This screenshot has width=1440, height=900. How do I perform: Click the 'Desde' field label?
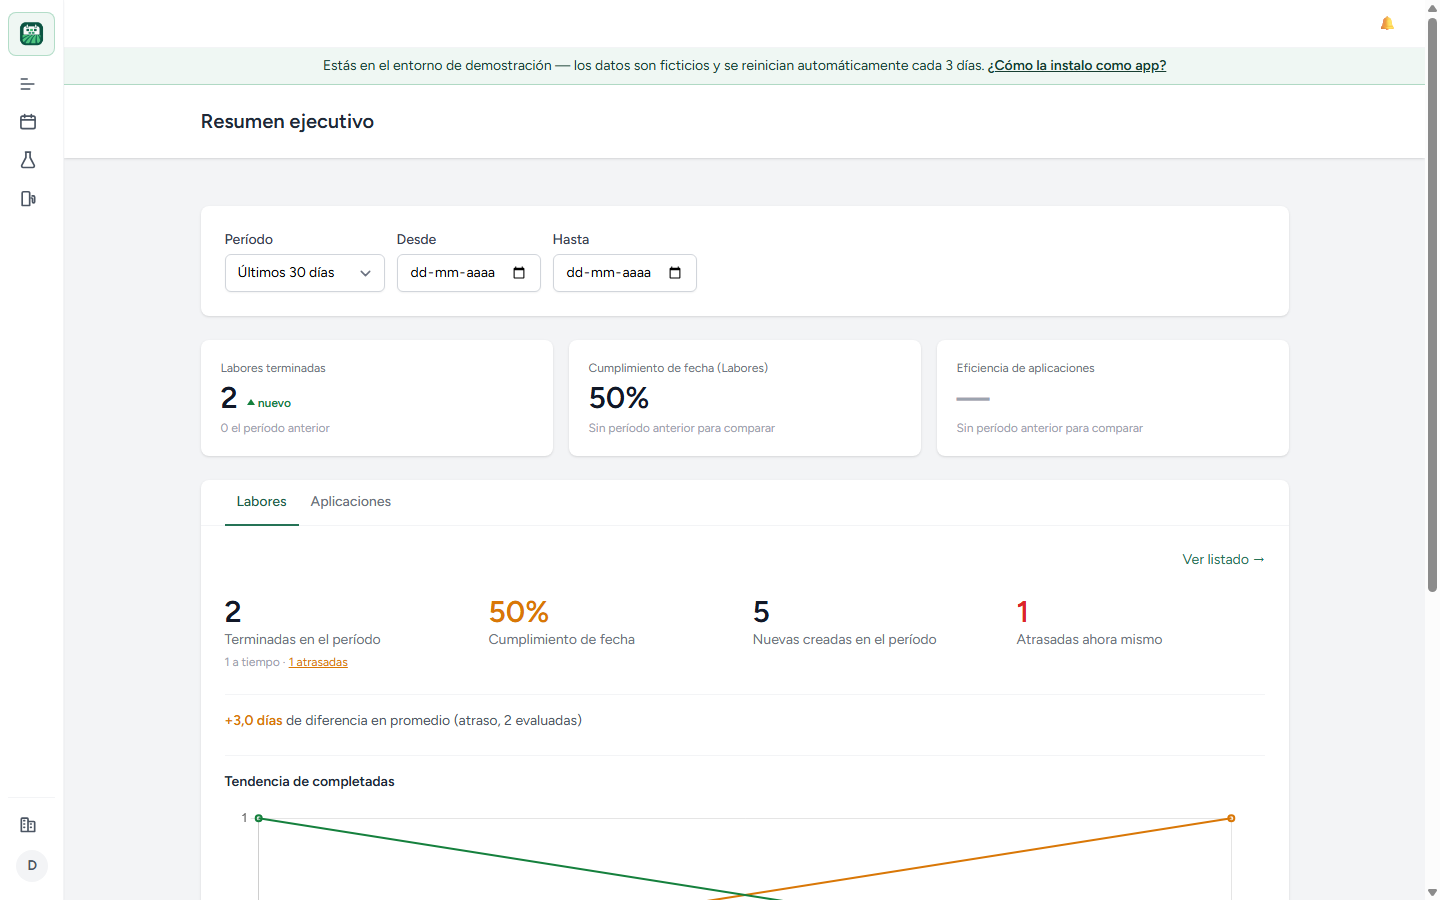click(x=417, y=240)
